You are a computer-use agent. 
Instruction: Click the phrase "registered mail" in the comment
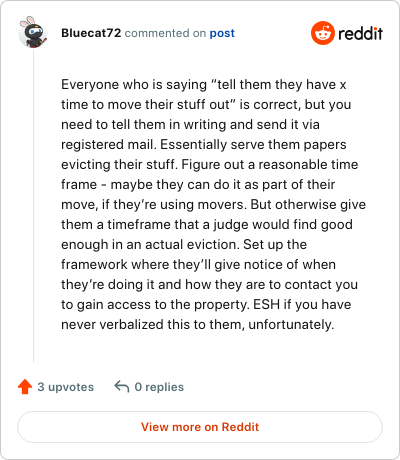coord(109,145)
